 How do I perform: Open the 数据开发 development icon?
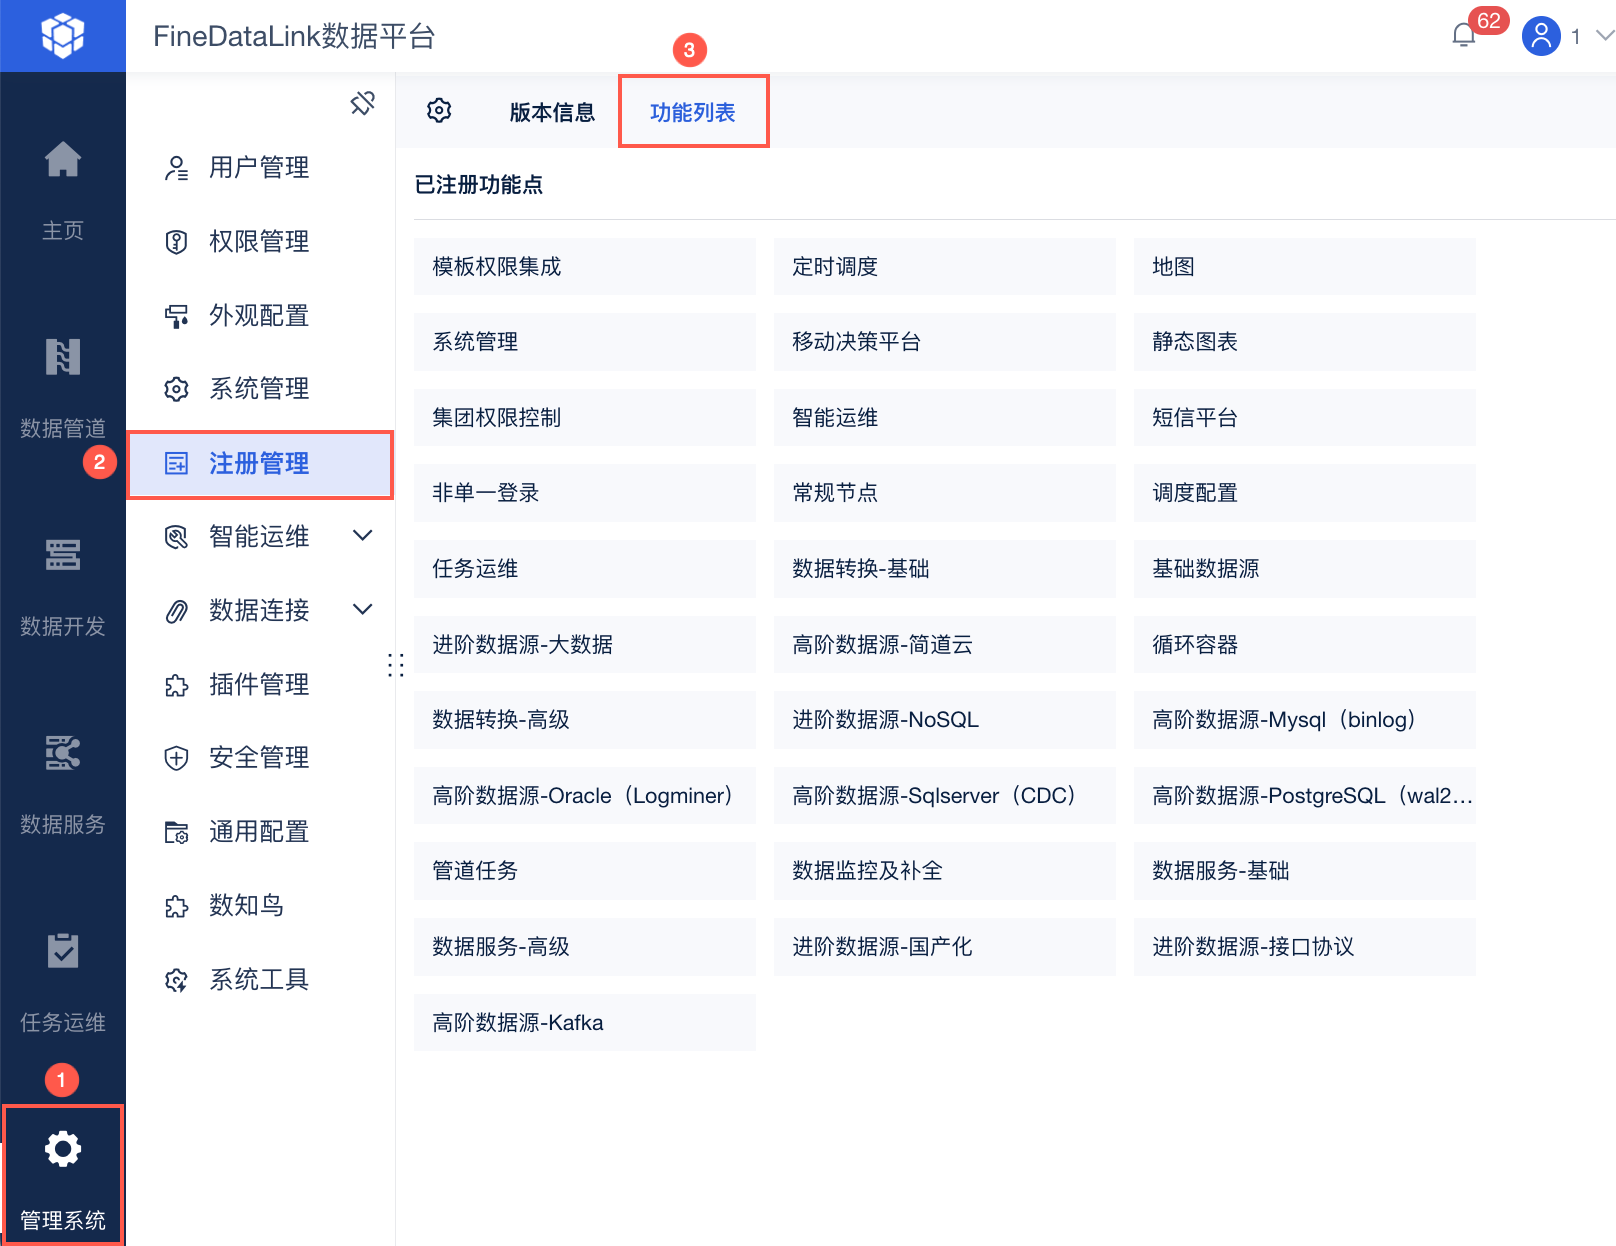[63, 555]
